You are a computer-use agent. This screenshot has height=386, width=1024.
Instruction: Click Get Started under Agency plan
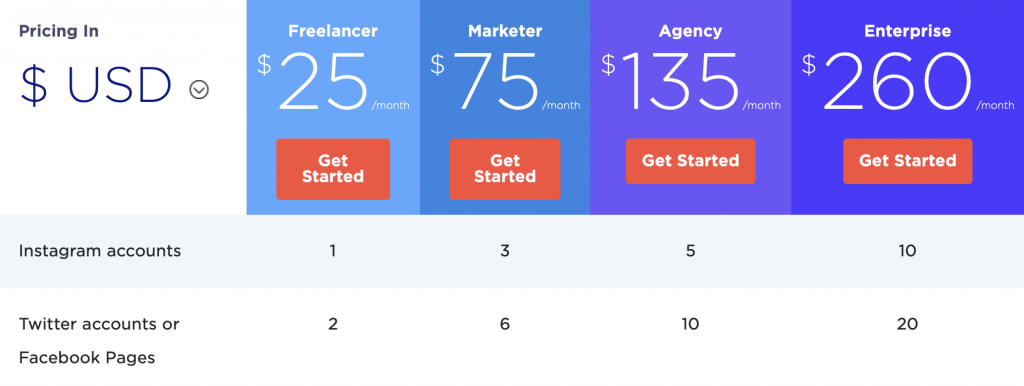tap(690, 161)
